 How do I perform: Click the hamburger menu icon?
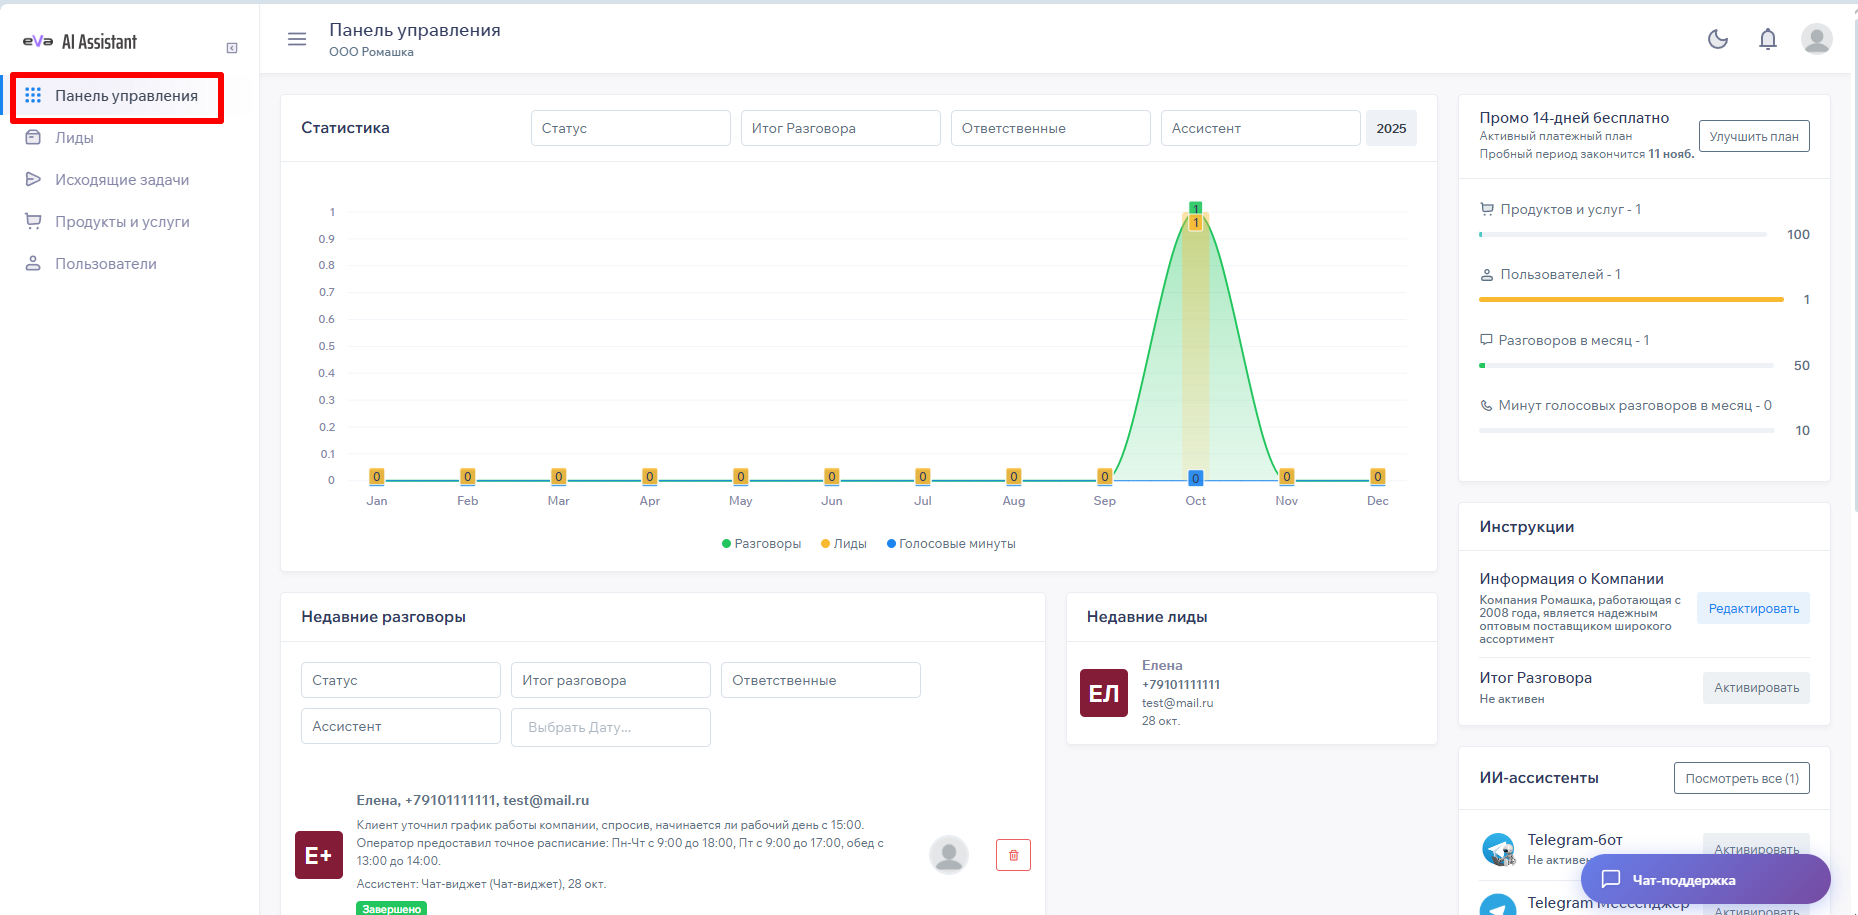pyautogui.click(x=297, y=39)
